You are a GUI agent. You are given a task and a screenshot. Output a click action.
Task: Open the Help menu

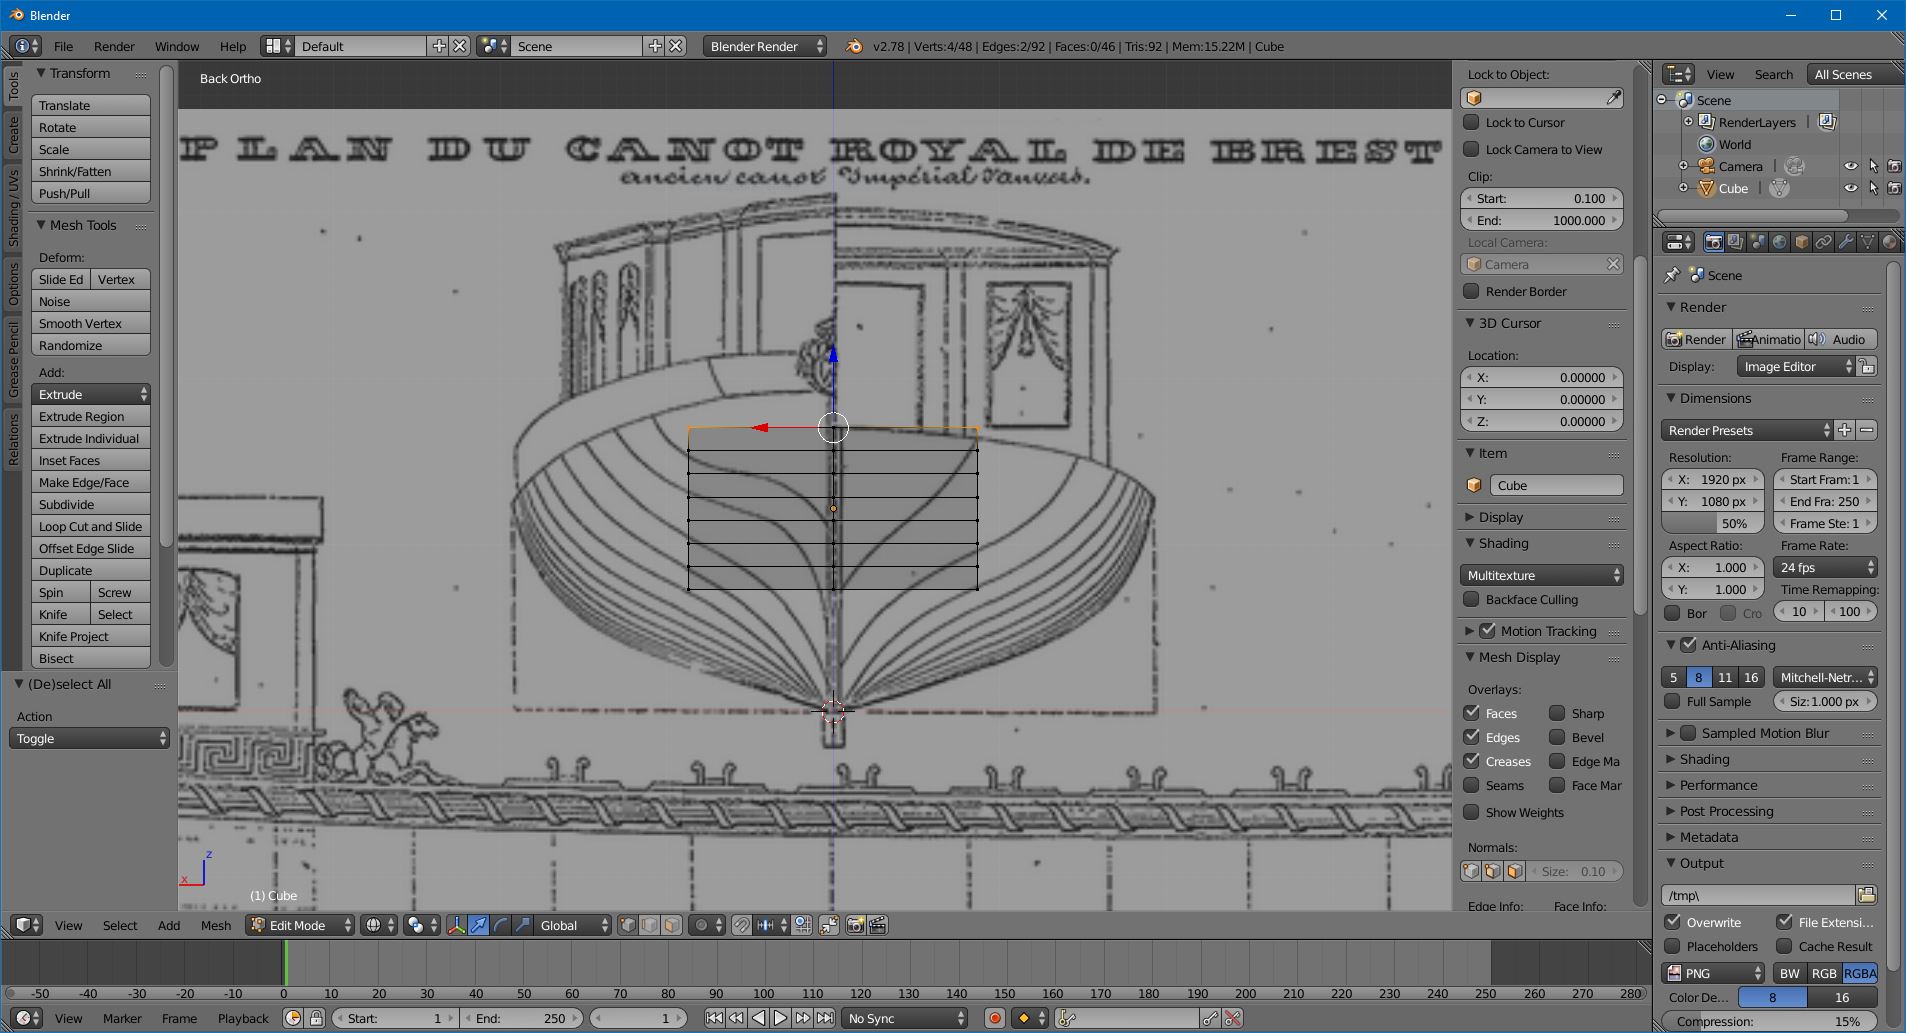(x=233, y=46)
